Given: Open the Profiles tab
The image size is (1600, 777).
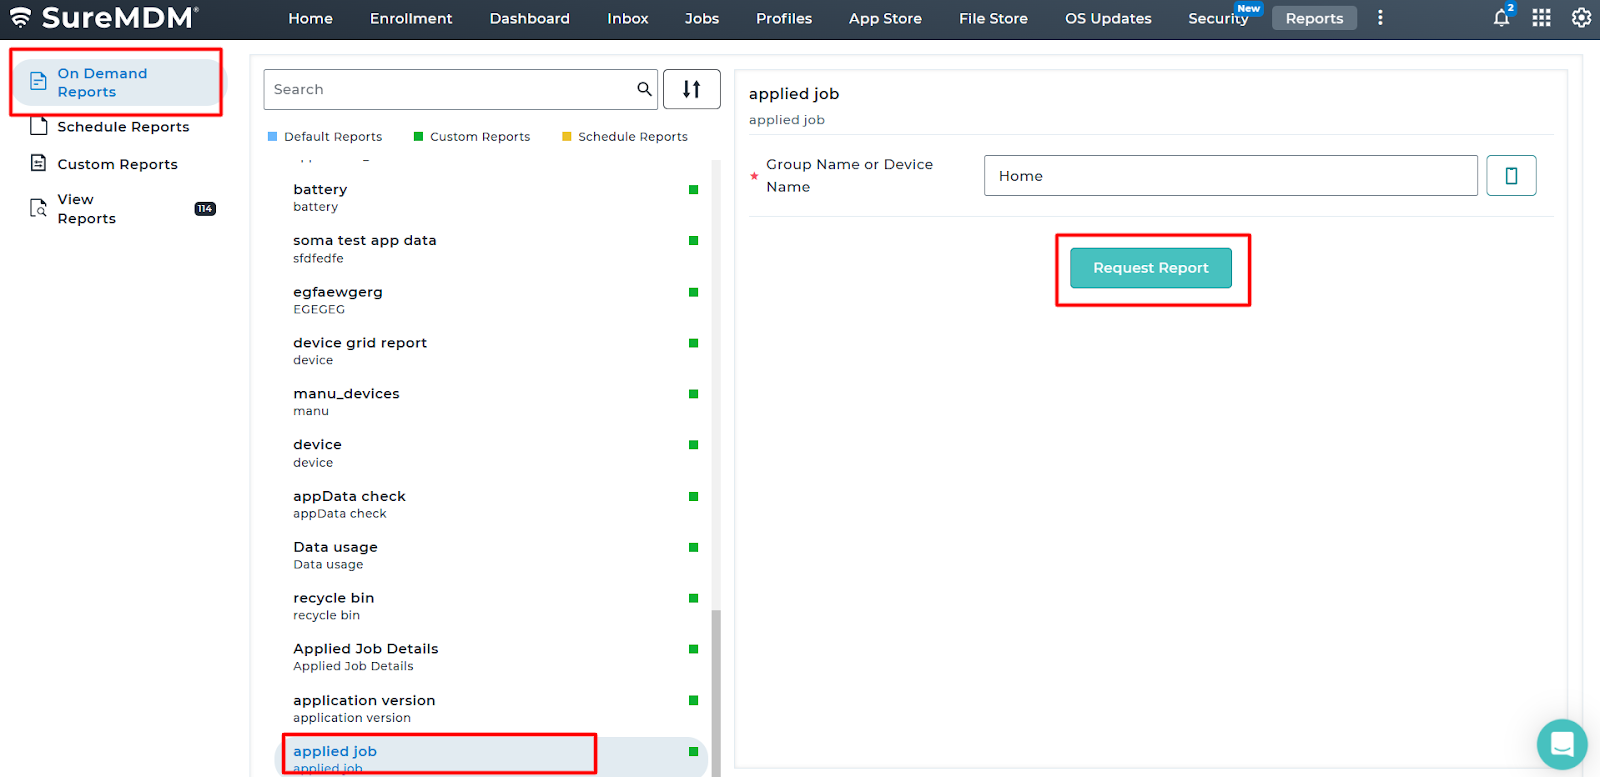Looking at the screenshot, I should [783, 18].
